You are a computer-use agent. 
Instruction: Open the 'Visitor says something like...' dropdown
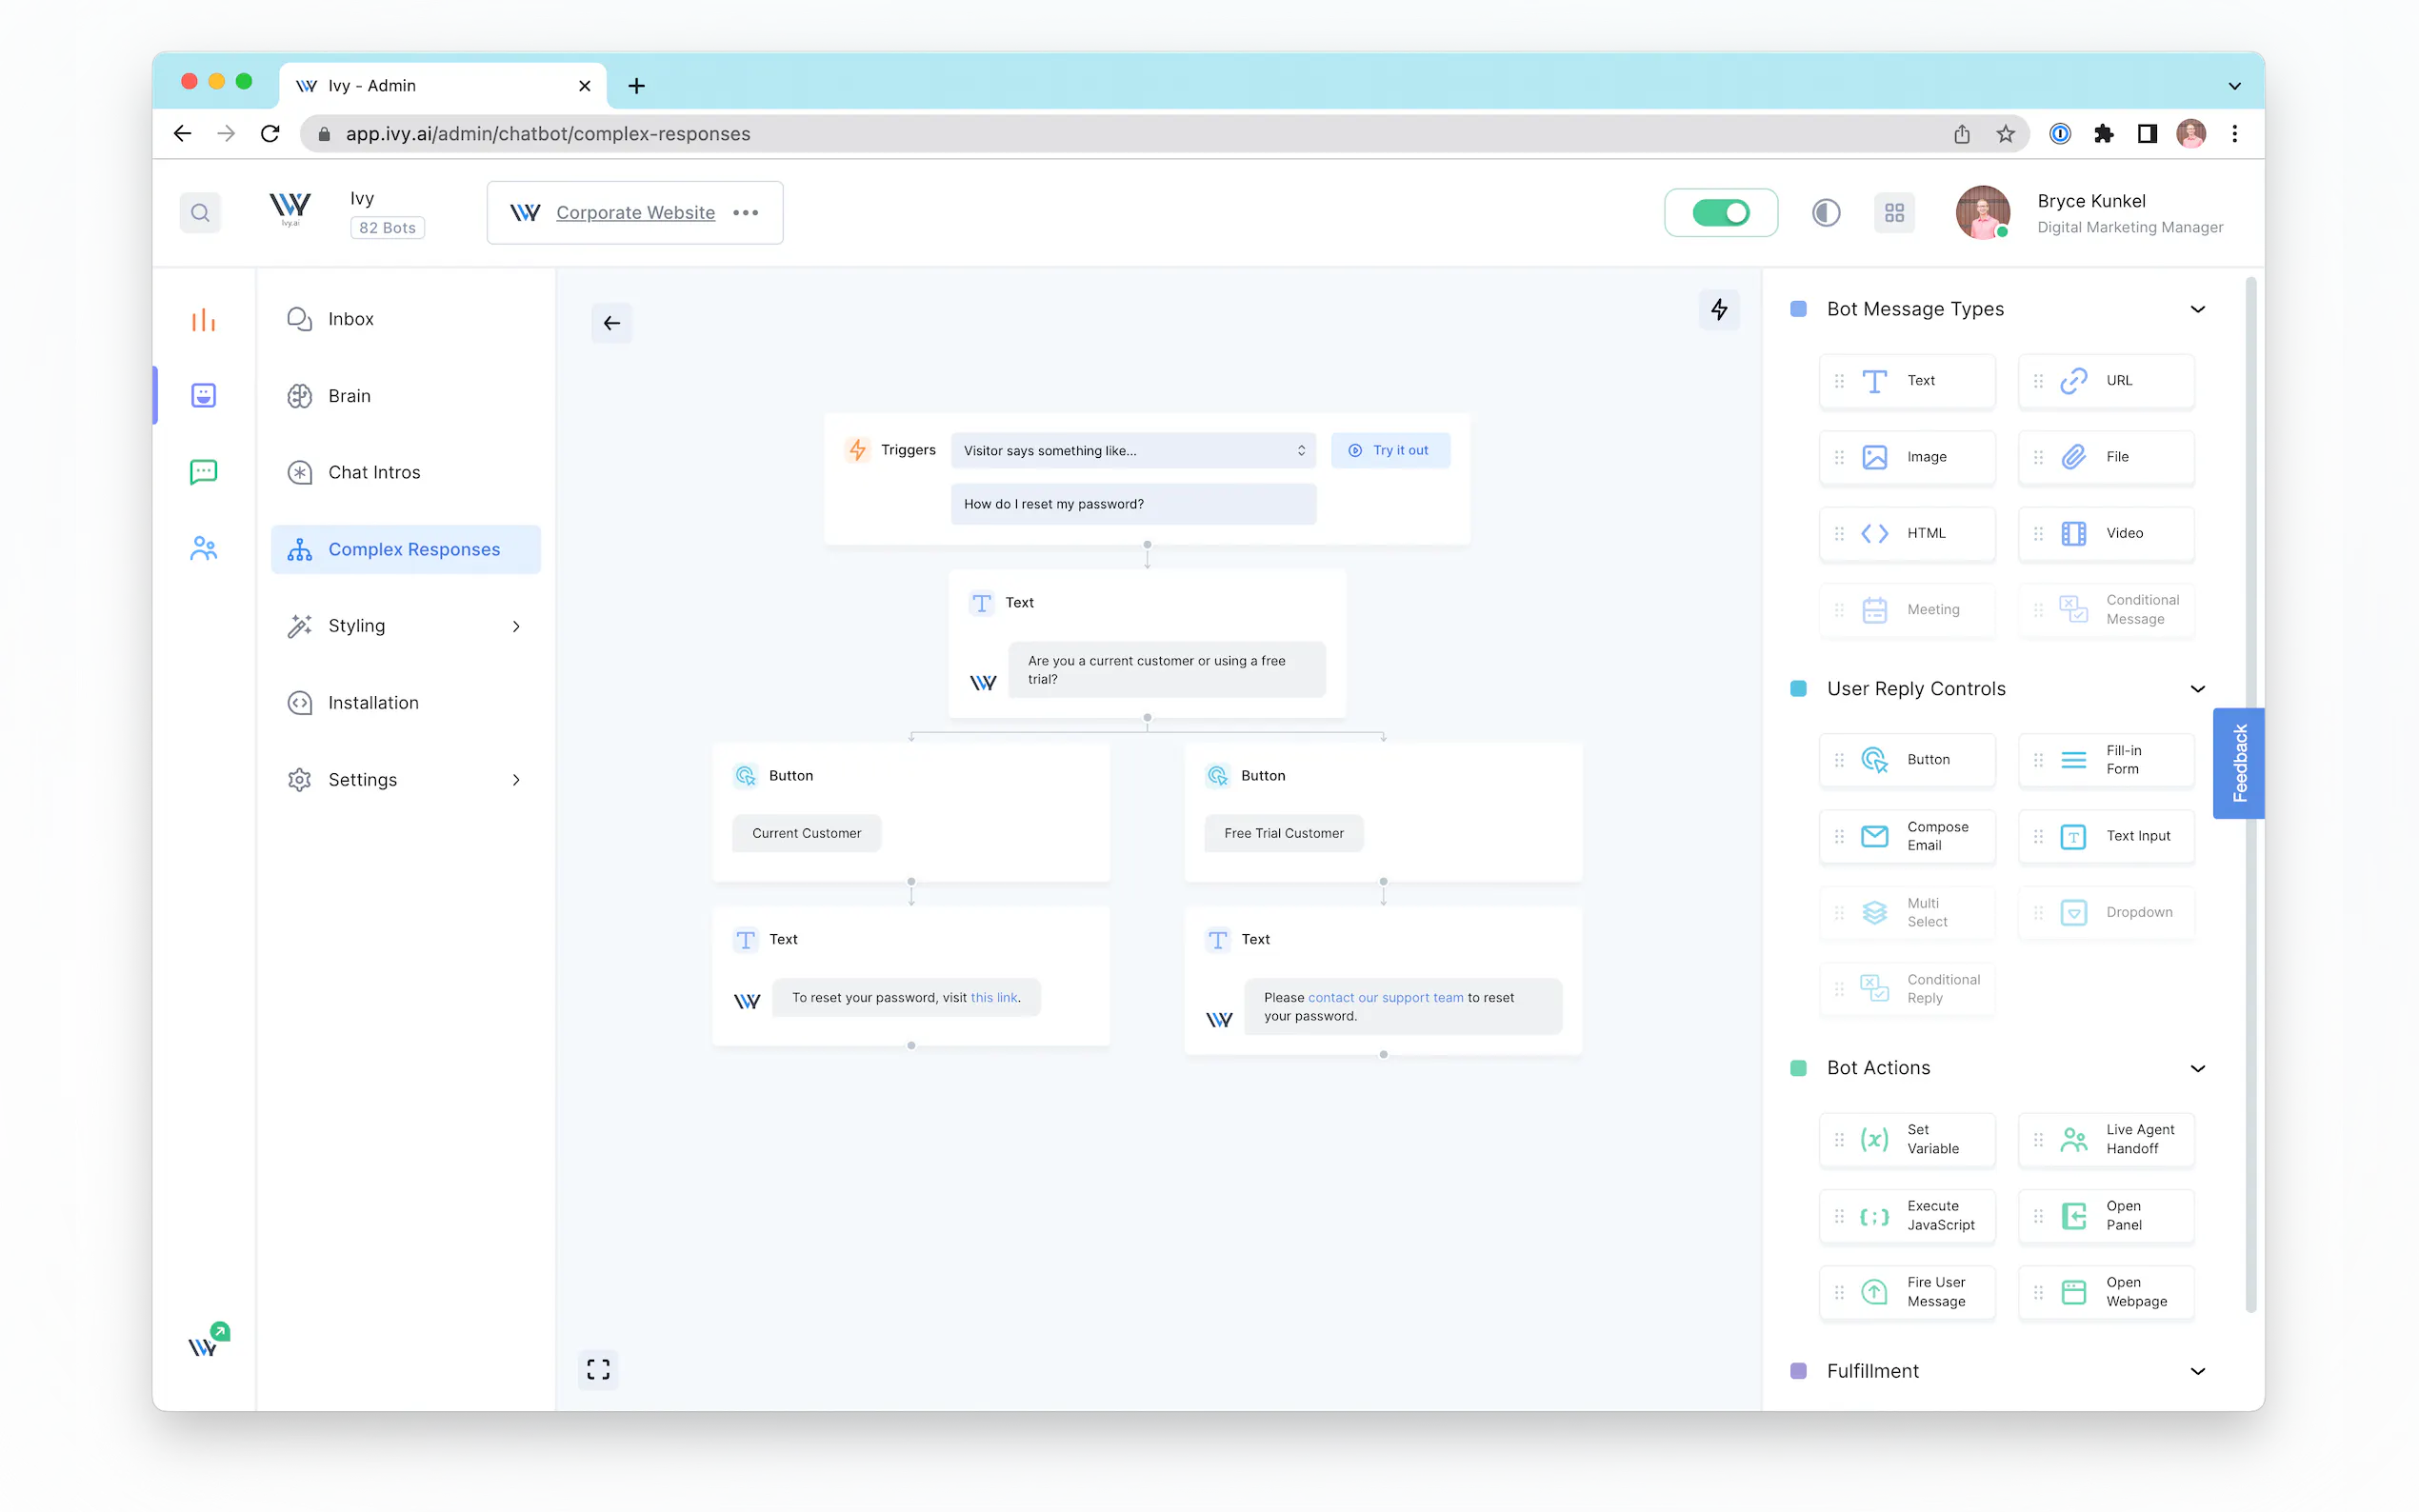tap(1133, 451)
